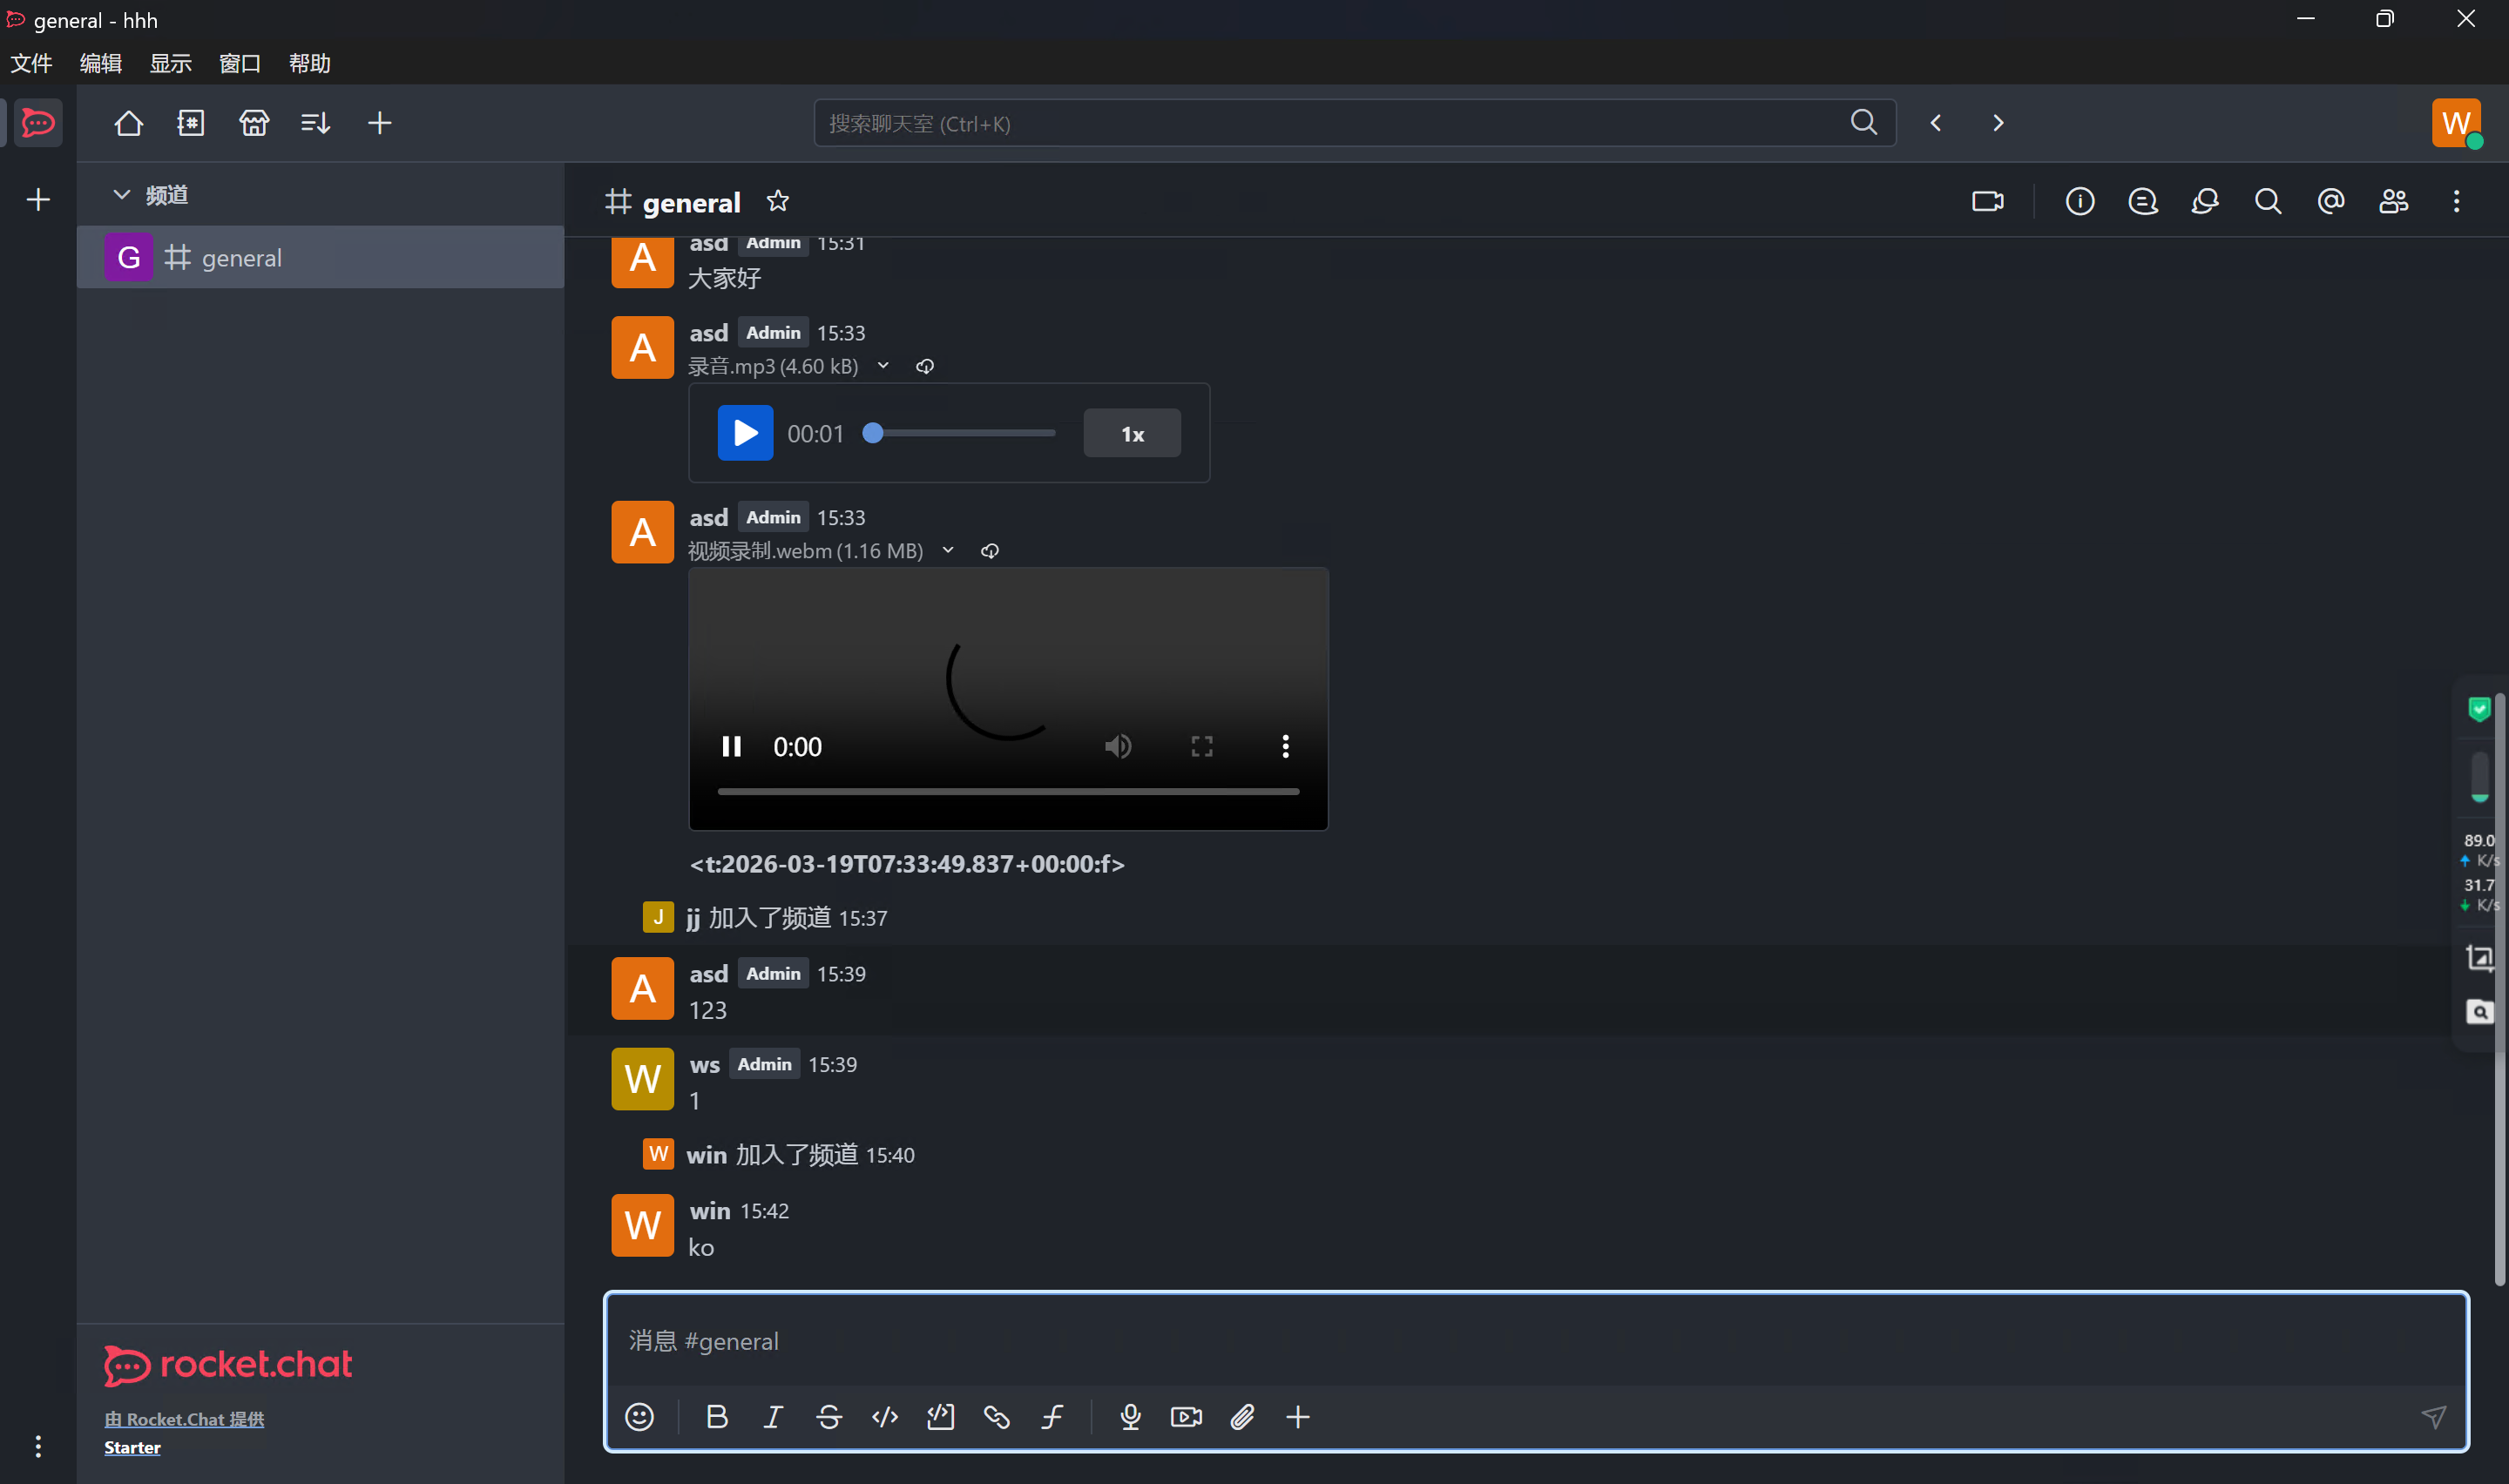Open the sort display options dropdown
Image resolution: width=2509 pixels, height=1484 pixels.
[316, 123]
